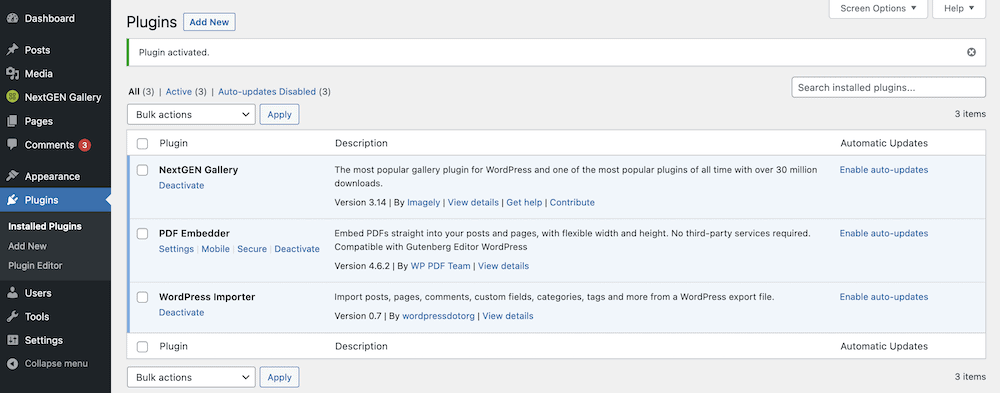Image resolution: width=1000 pixels, height=393 pixels.
Task: Click the Comments speech bubble icon
Action: pos(12,145)
